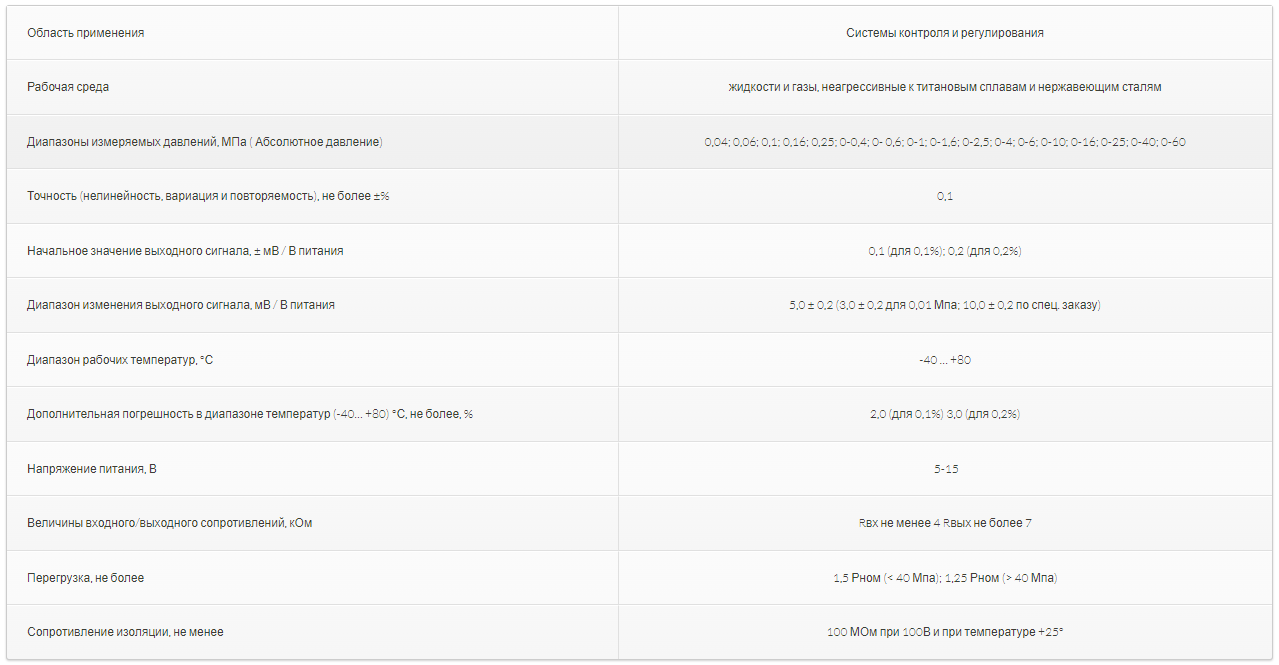Click the insulation resistance value "100 МОм"
The height and width of the screenshot is (665, 1279).
pyautogui.click(x=944, y=632)
